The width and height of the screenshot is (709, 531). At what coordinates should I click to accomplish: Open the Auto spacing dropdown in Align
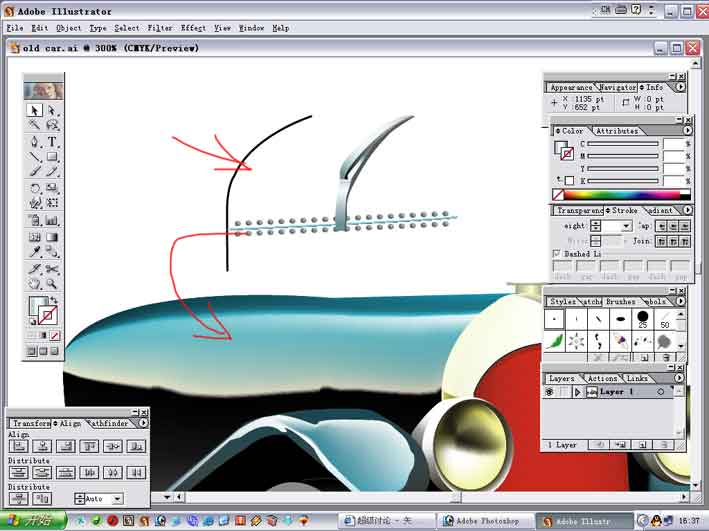pos(117,499)
